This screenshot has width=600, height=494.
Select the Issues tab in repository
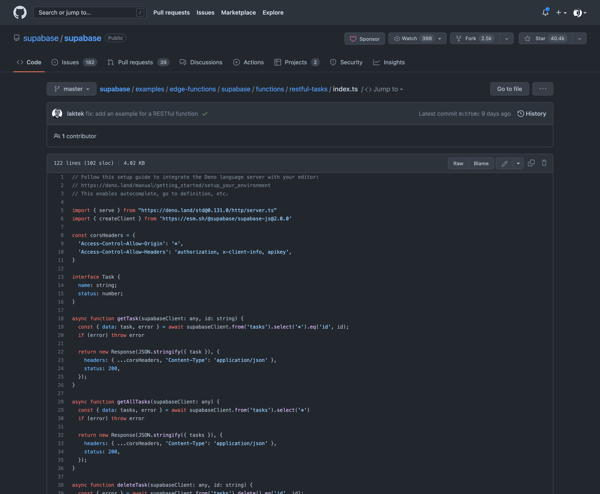(74, 62)
